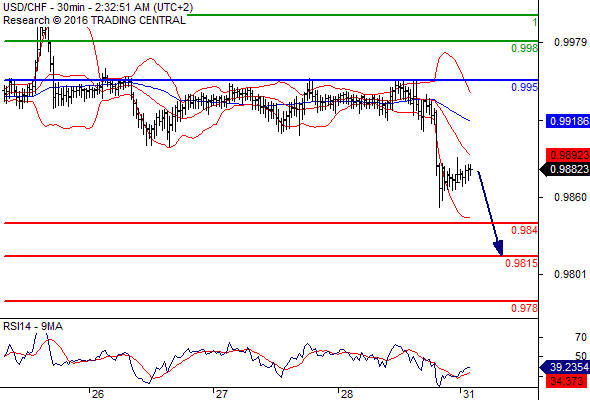Click the date marker 28 on time axis
This screenshot has width=590, height=400.
point(346,394)
